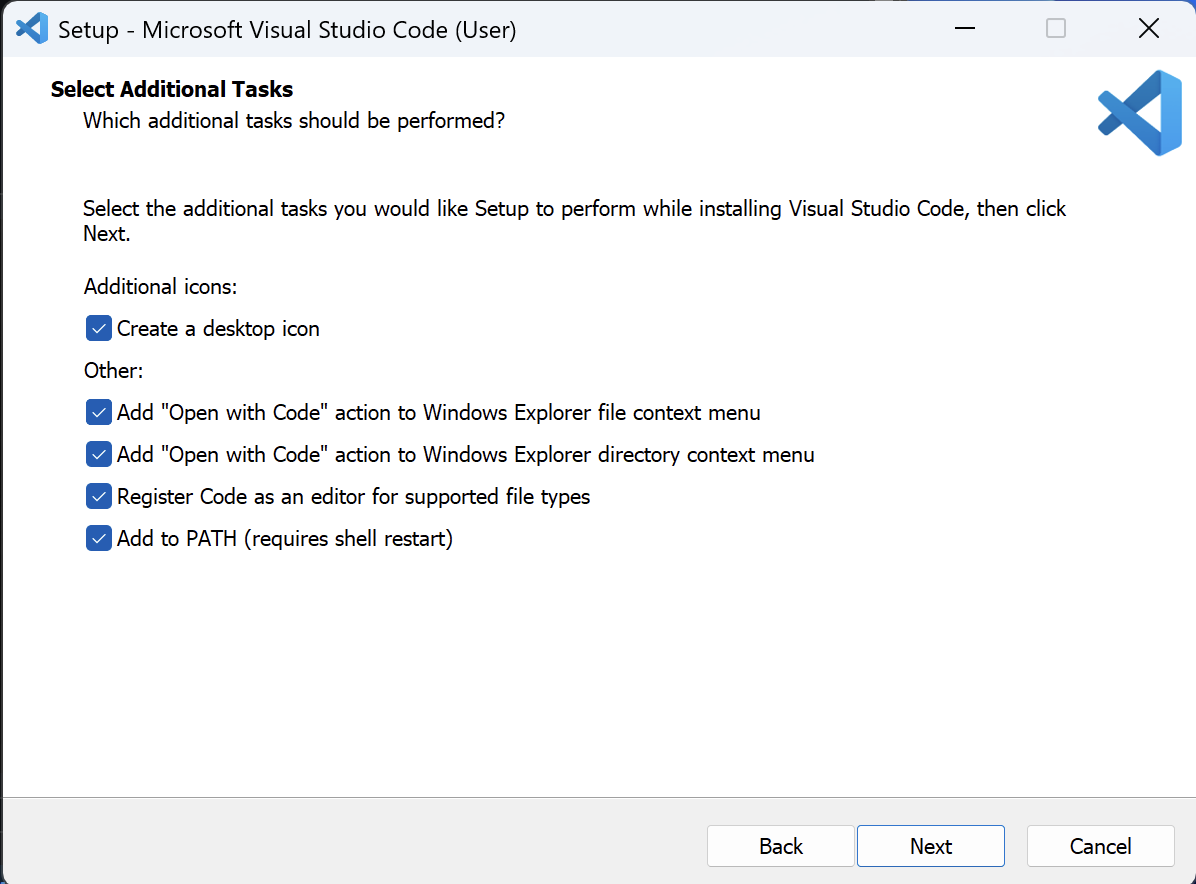Screen dimensions: 1196x884
Task: Click the instruction text about additional tasks
Action: (574, 220)
